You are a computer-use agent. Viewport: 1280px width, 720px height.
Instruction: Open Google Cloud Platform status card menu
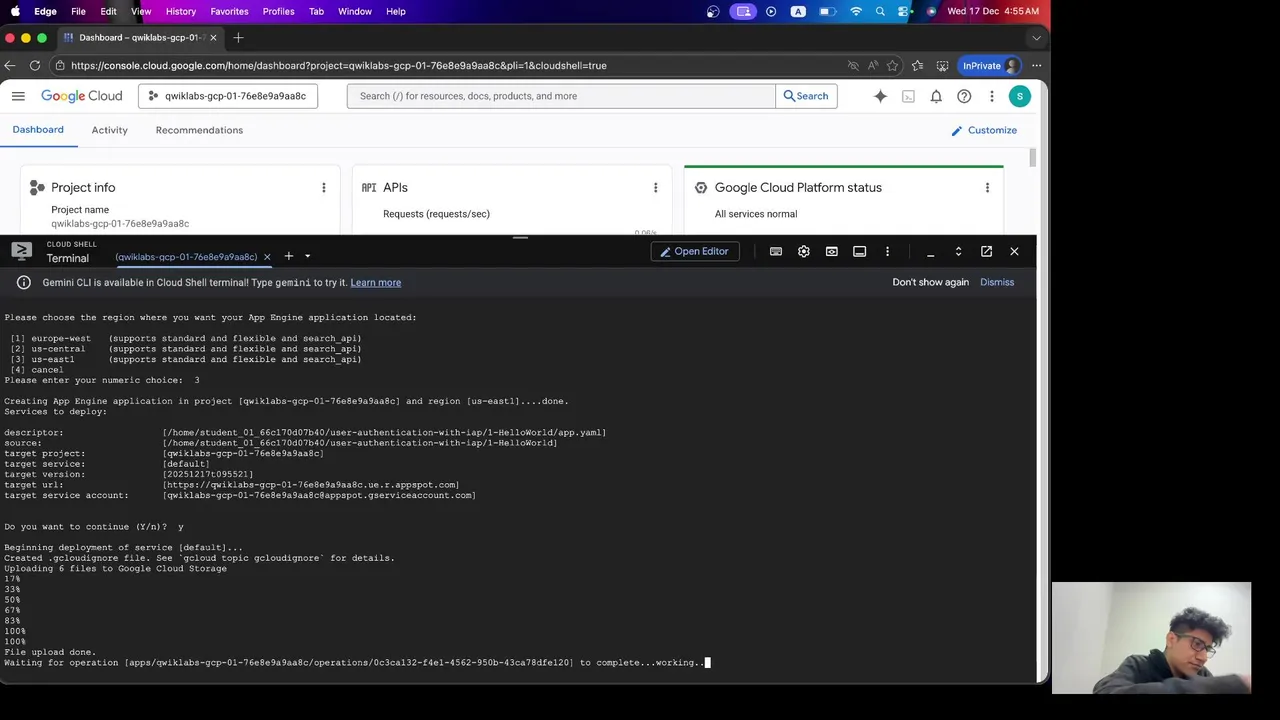(x=987, y=187)
